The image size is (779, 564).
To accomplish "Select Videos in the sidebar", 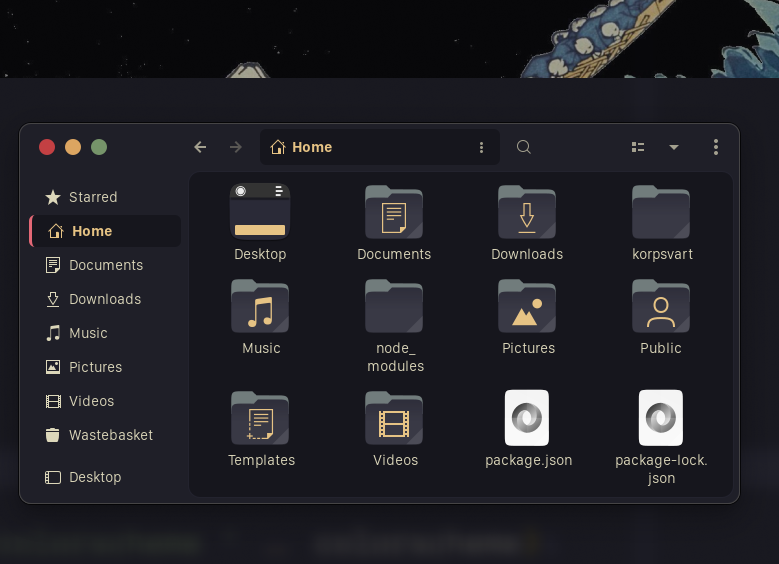I will click(91, 401).
